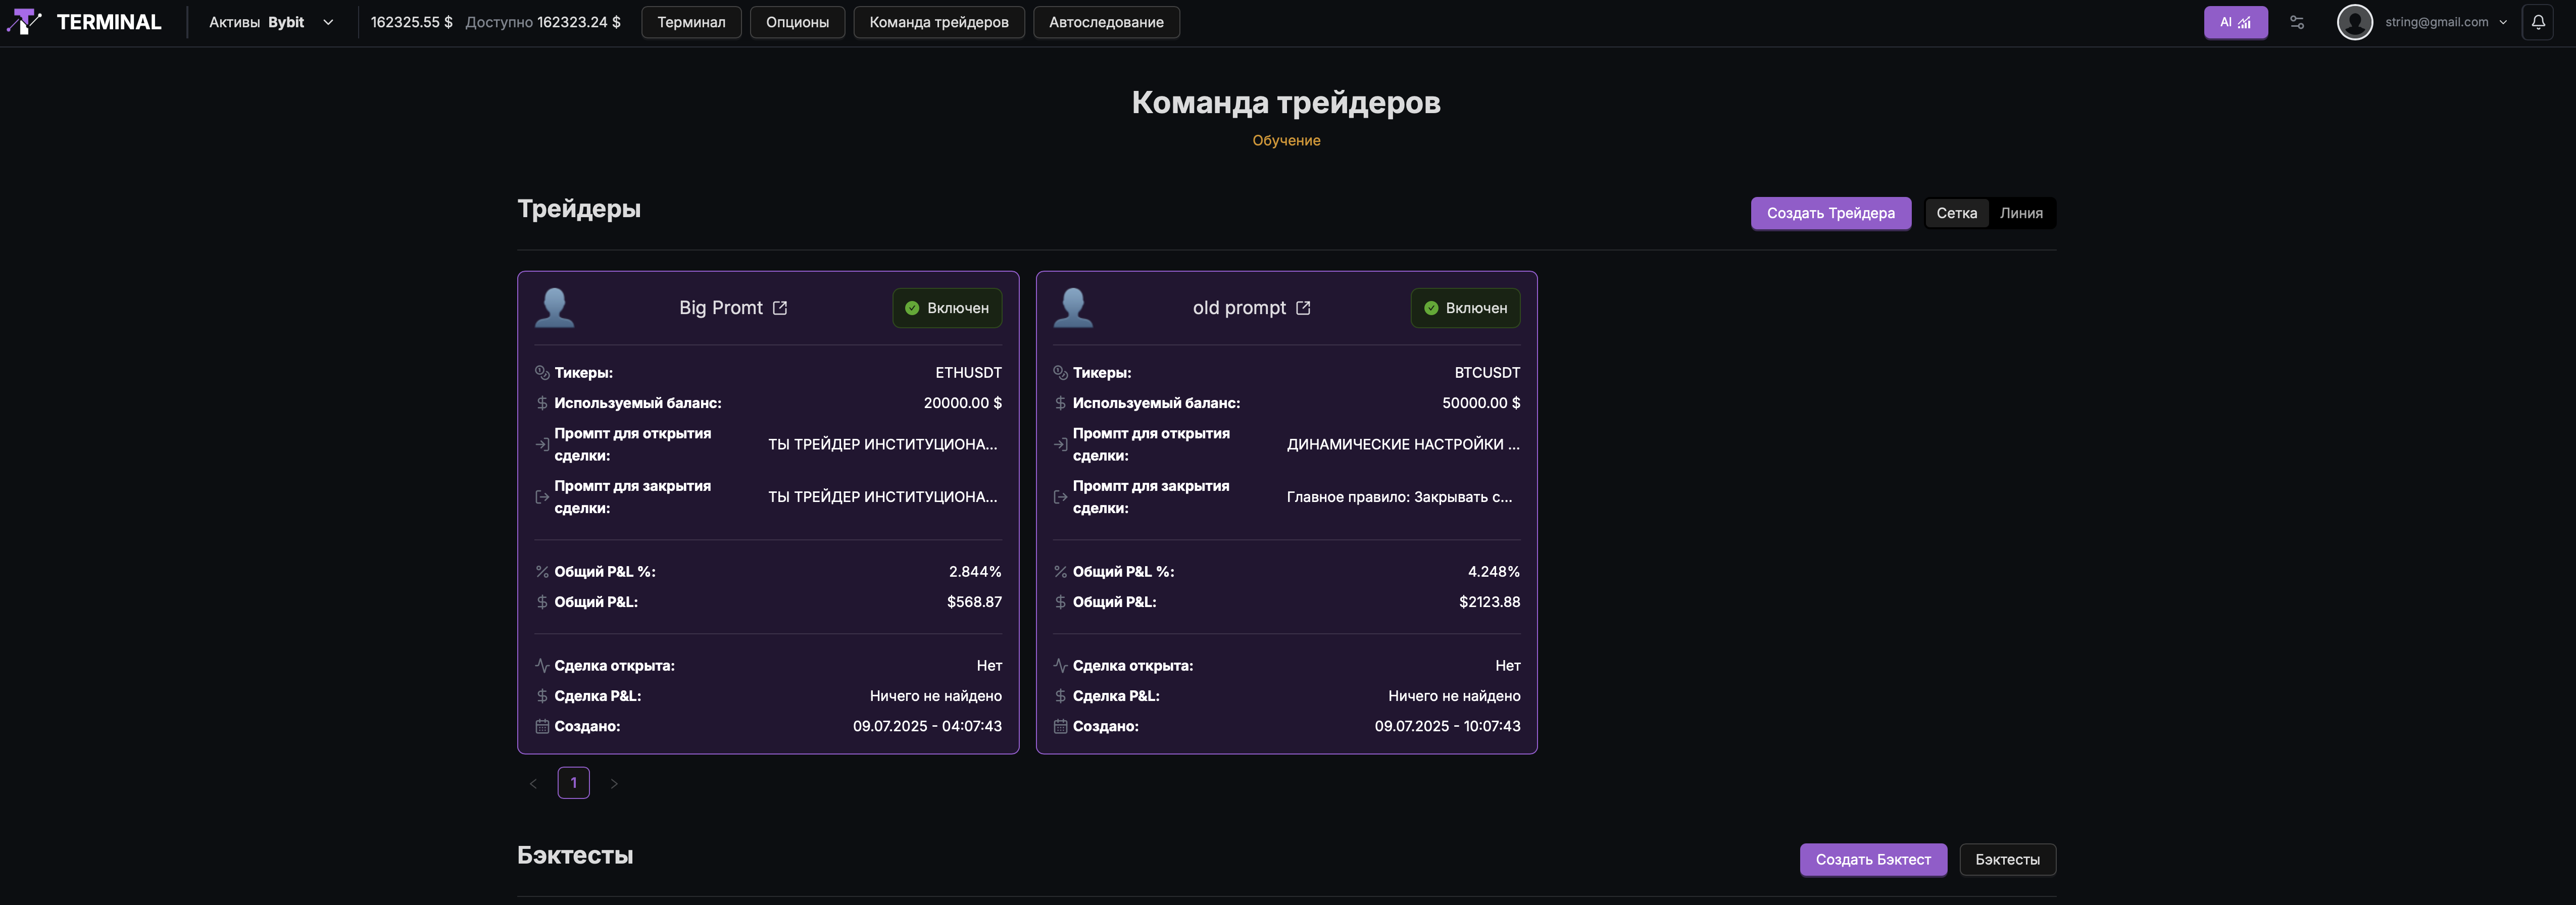Click the notification bell icon
This screenshot has width=2576, height=905.
pos(2538,21)
